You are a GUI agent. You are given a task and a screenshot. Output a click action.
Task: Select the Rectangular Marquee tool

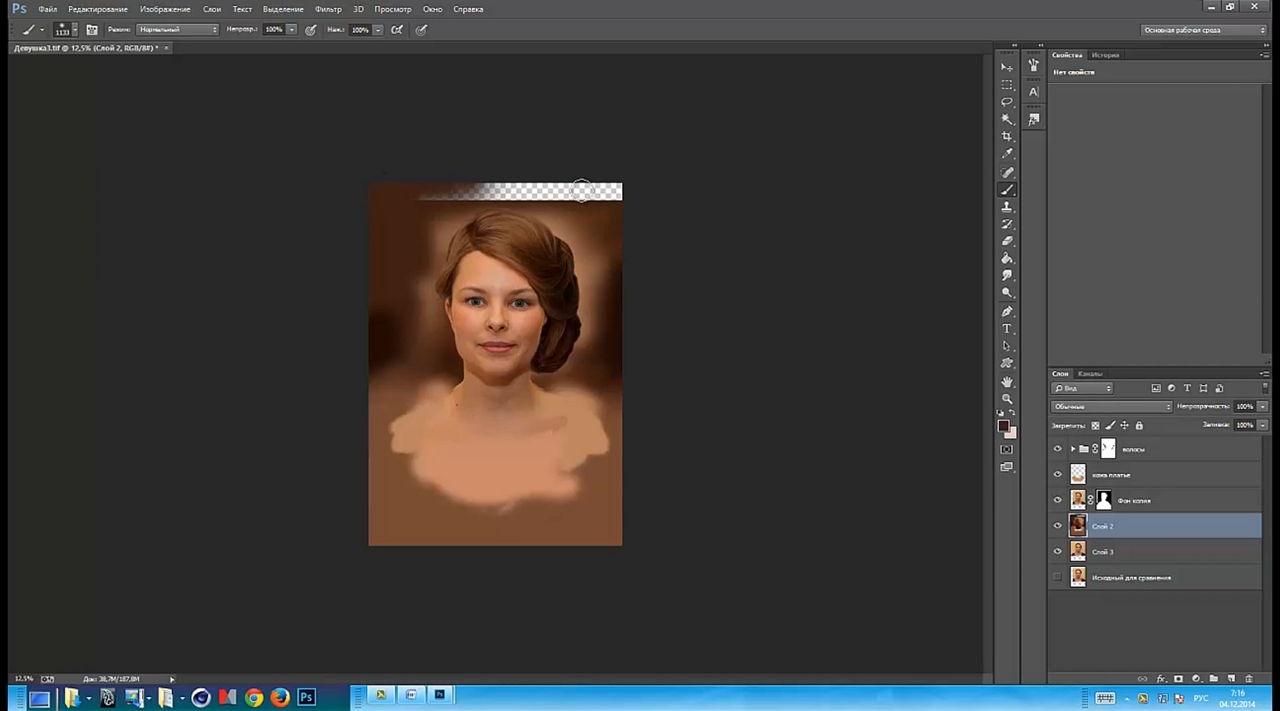[x=1007, y=84]
